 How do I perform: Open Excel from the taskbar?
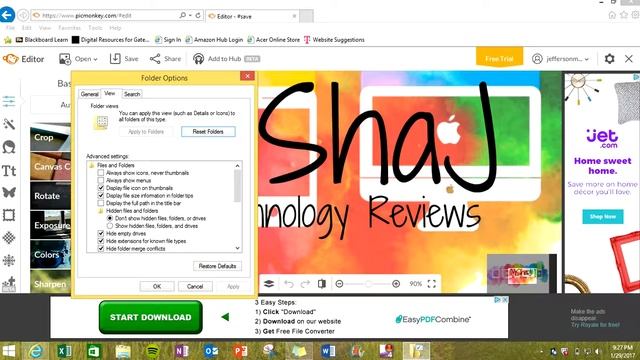click(x=64, y=351)
